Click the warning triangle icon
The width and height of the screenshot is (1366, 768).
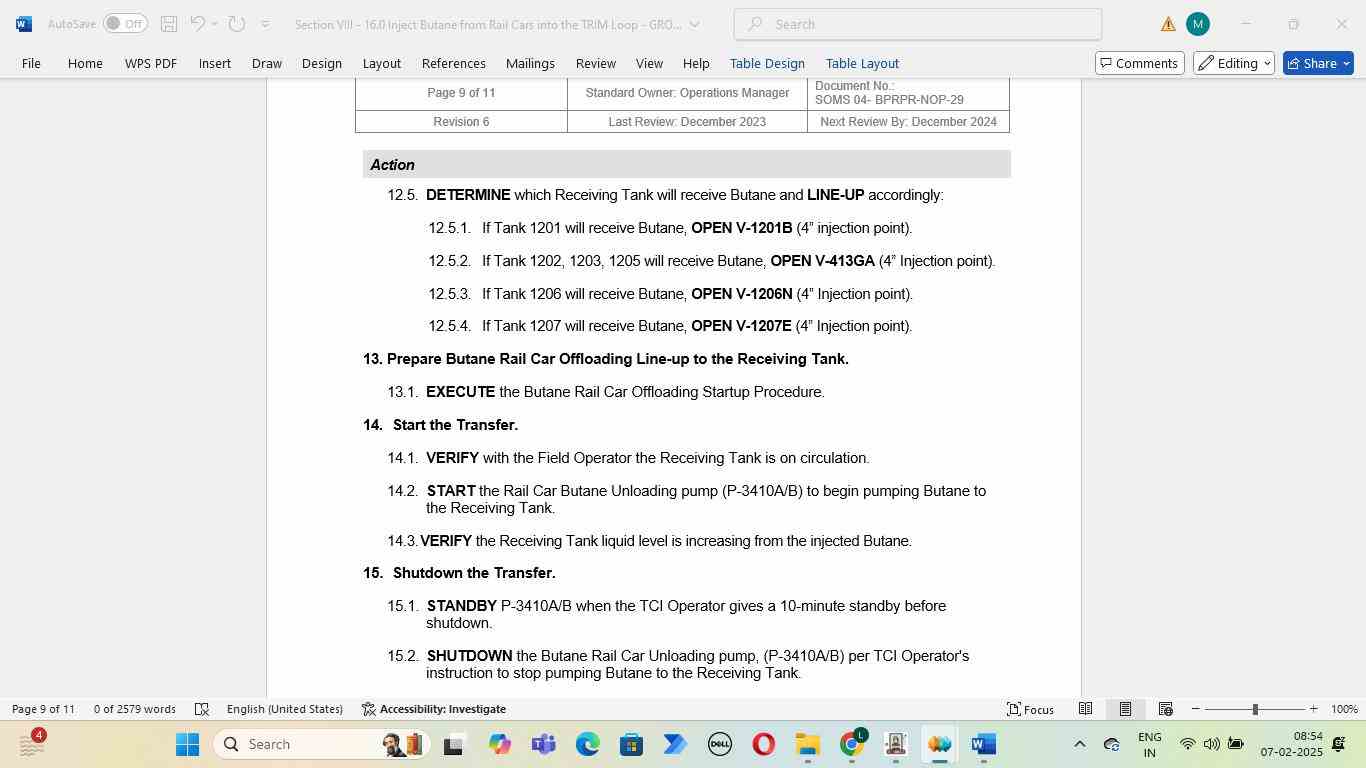click(x=1168, y=24)
